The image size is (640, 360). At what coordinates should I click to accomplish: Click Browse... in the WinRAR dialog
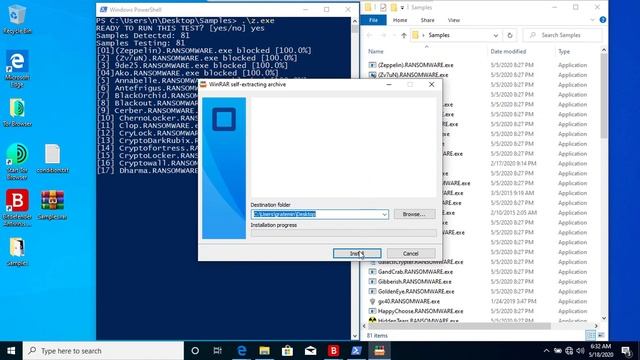414,214
